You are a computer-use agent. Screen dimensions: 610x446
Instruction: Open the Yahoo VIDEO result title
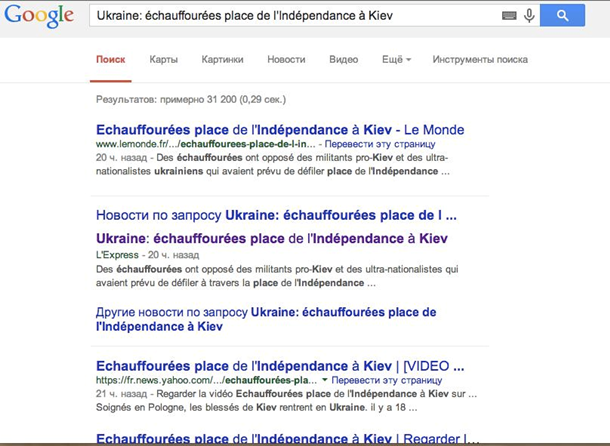(274, 366)
